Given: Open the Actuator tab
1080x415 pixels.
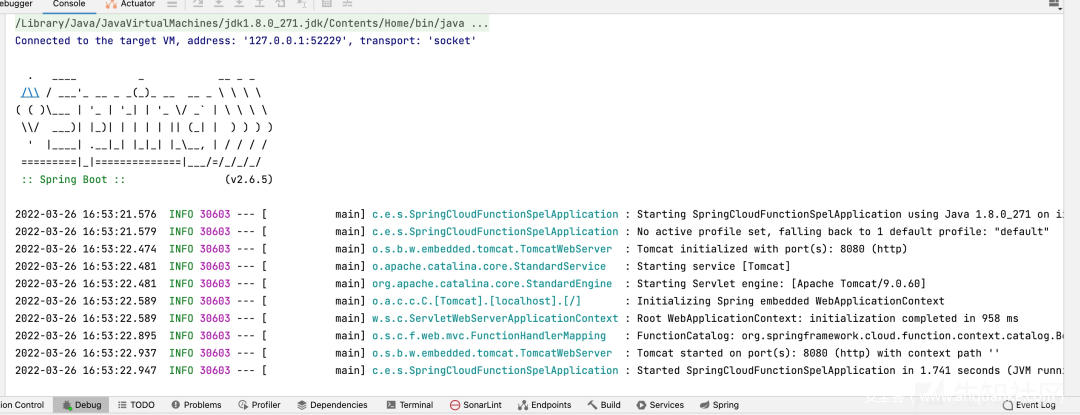Looking at the screenshot, I should [129, 4].
